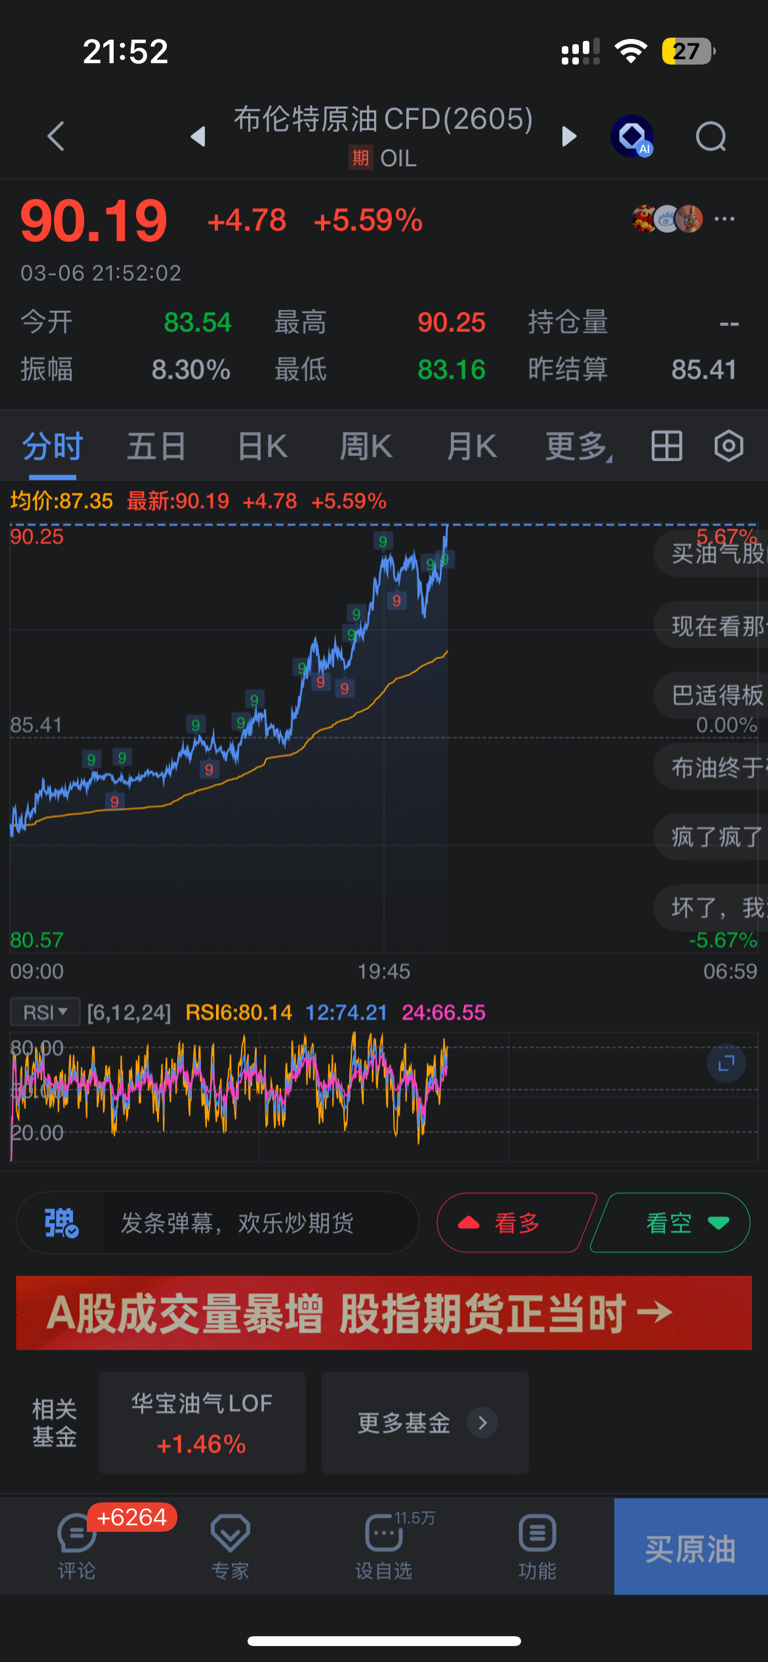Tap the RSI oscillator sub-chart
Viewport: 768px width, 1663px height.
tap(384, 1096)
